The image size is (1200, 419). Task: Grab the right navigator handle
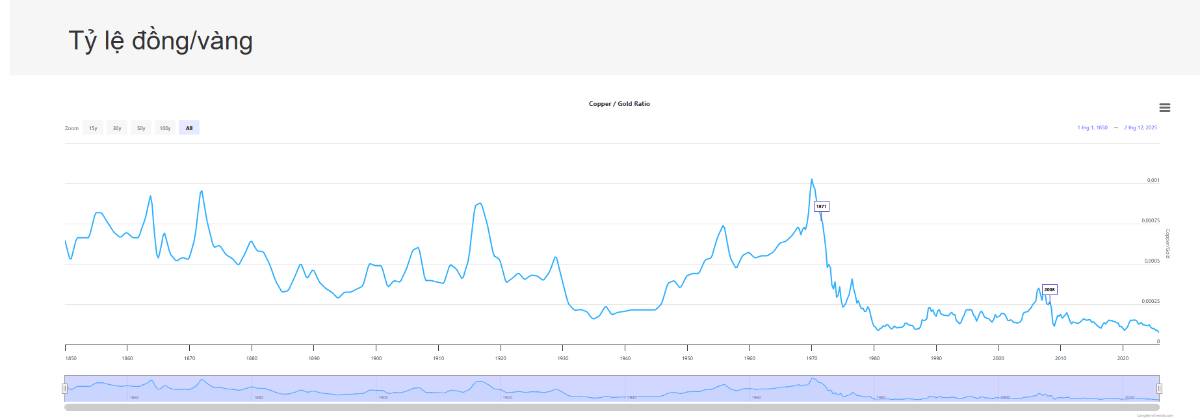[1159, 388]
